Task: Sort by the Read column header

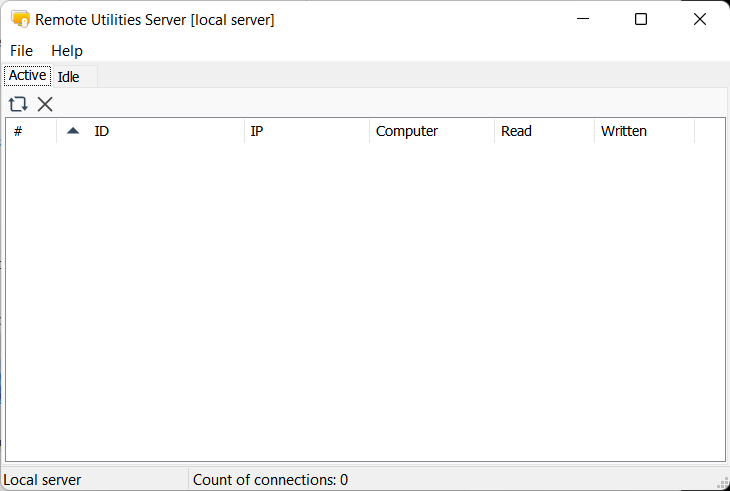Action: [544, 131]
